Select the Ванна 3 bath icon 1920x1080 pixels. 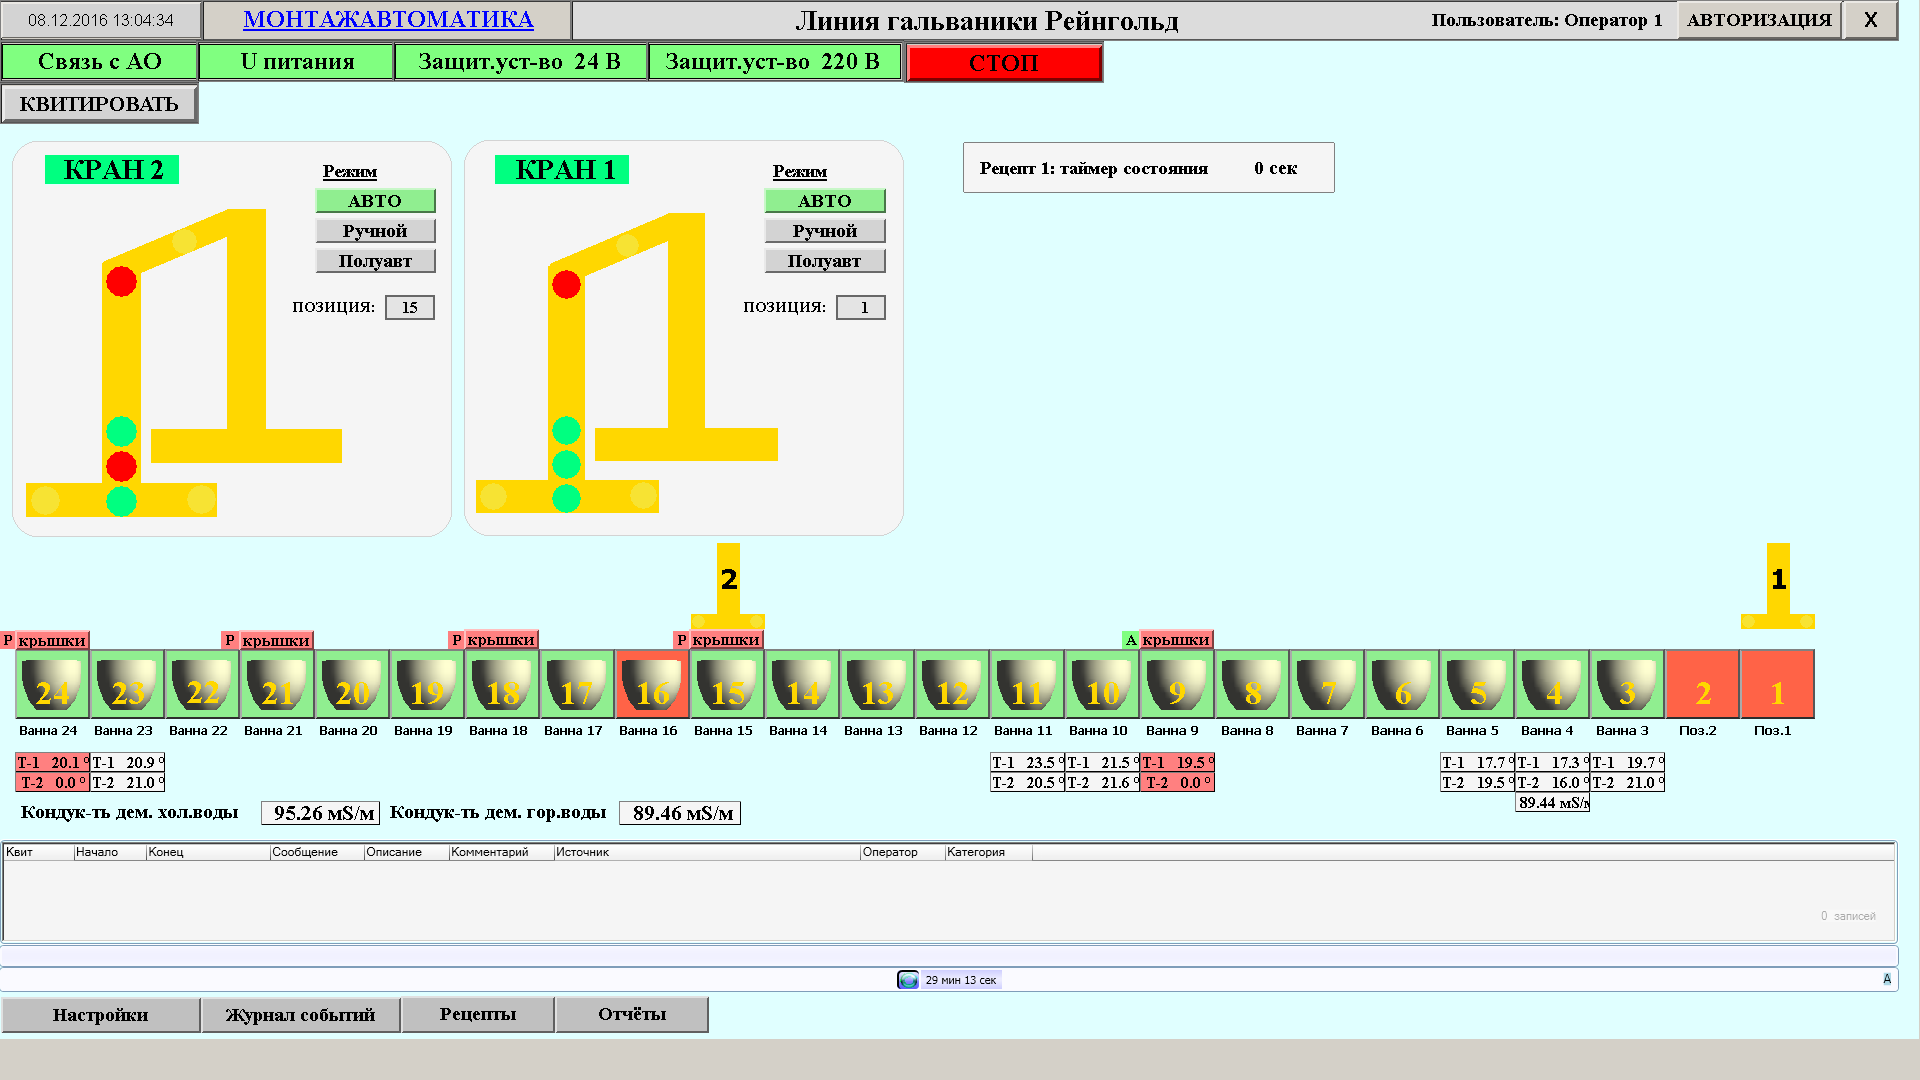coord(1627,685)
